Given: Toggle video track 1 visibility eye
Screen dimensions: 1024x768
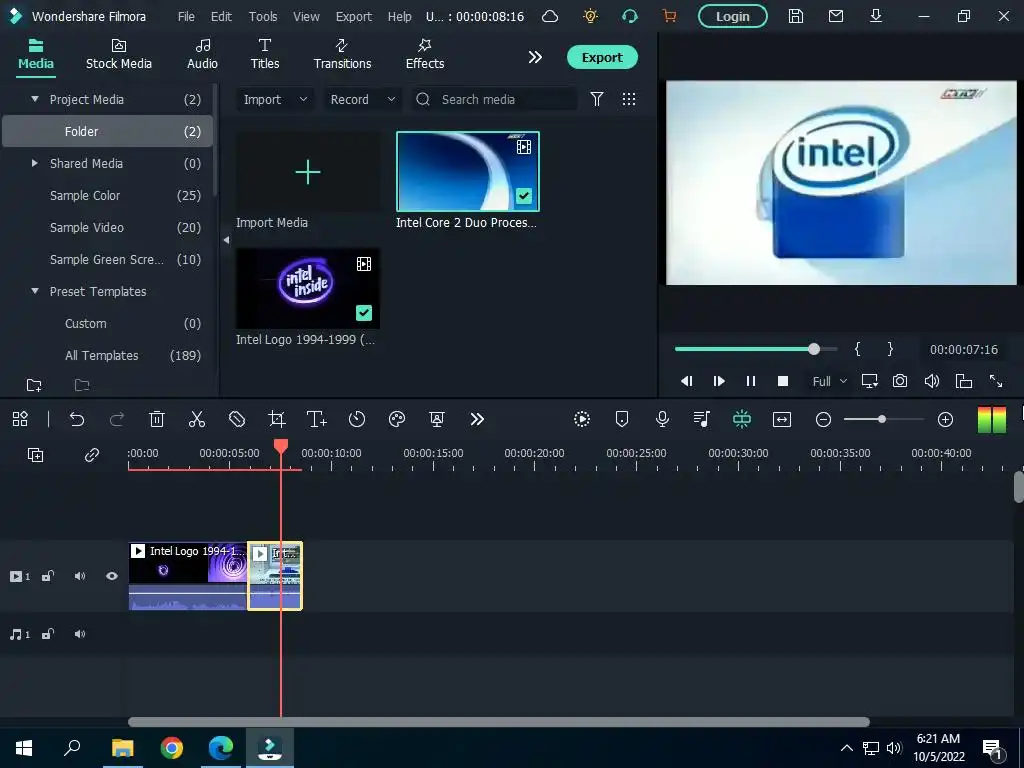Looking at the screenshot, I should 112,576.
